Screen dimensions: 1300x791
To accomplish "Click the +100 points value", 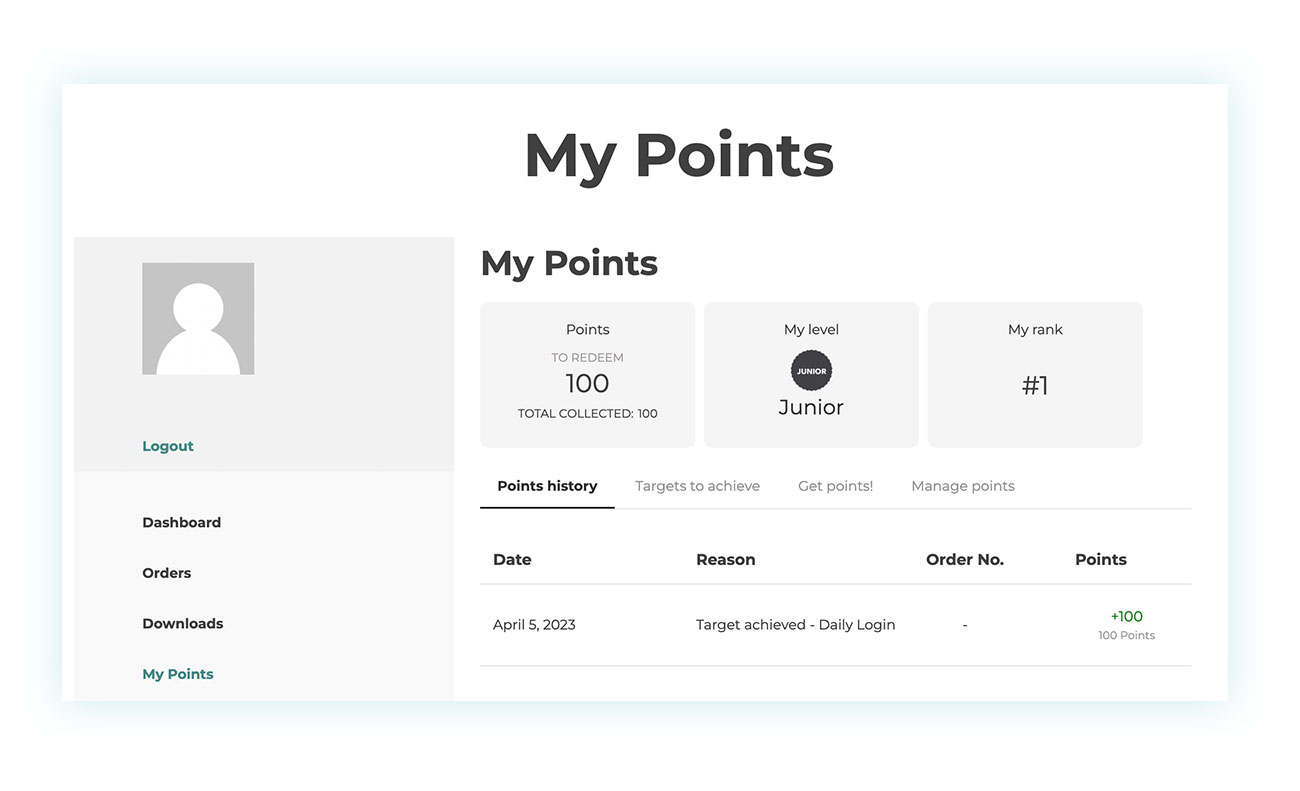I will (x=1126, y=617).
